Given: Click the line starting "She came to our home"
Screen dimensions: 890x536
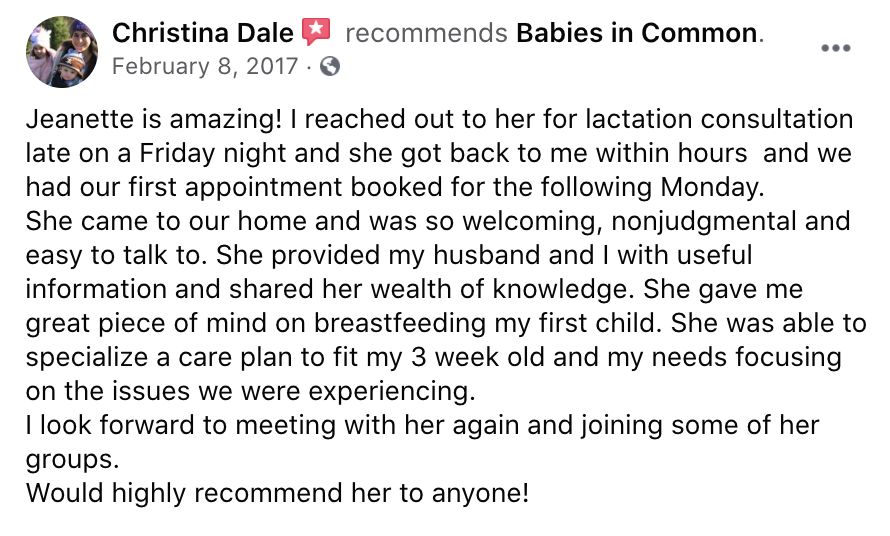Looking at the screenshot, I should [438, 221].
